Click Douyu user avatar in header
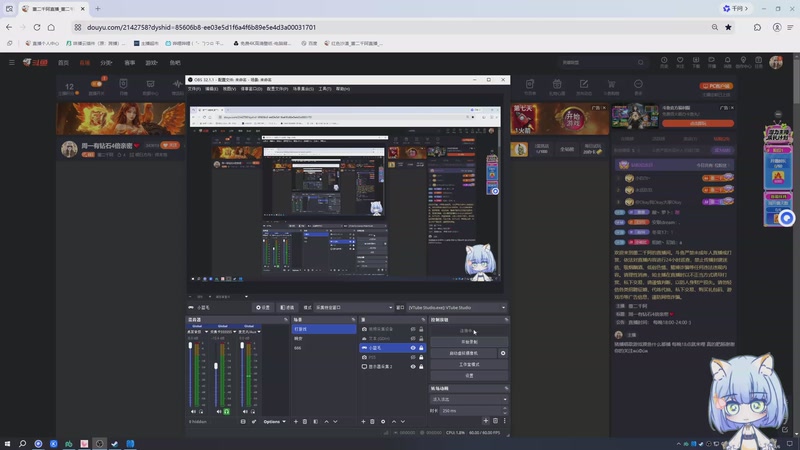Viewport: 800px width, 450px height. click(x=776, y=62)
